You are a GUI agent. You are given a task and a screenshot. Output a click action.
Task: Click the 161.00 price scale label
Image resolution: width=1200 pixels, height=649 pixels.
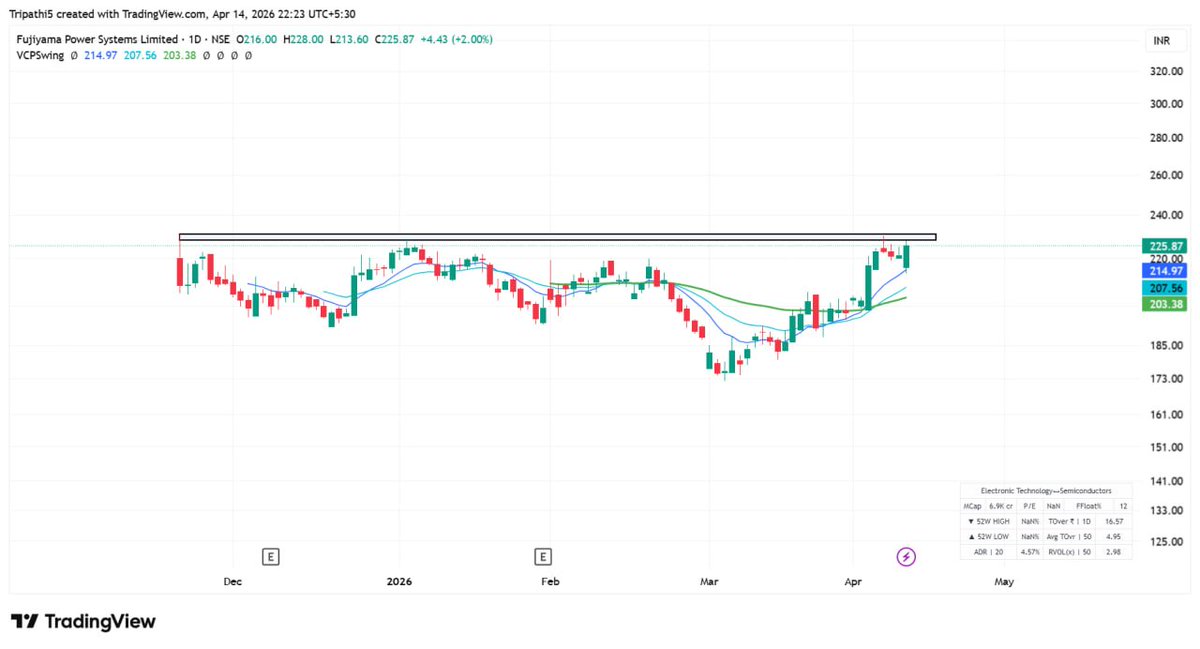(x=1166, y=414)
